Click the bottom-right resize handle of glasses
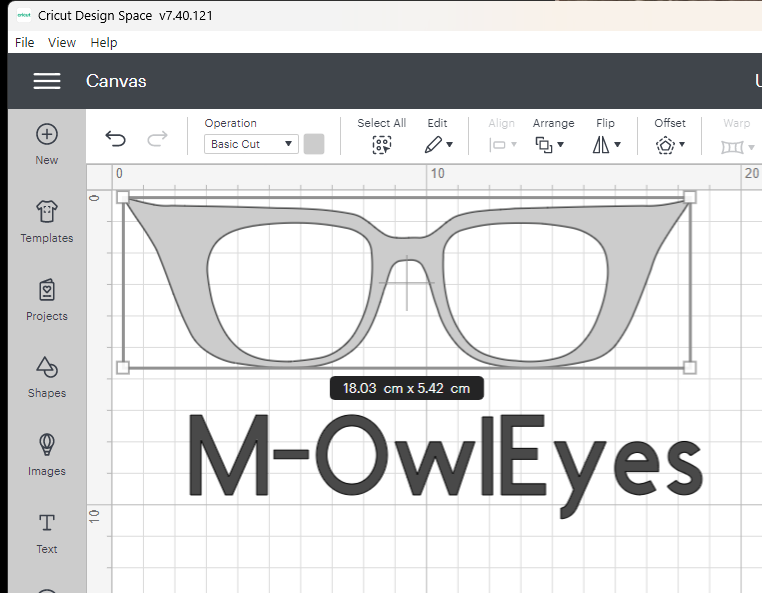This screenshot has width=762, height=593. click(689, 368)
